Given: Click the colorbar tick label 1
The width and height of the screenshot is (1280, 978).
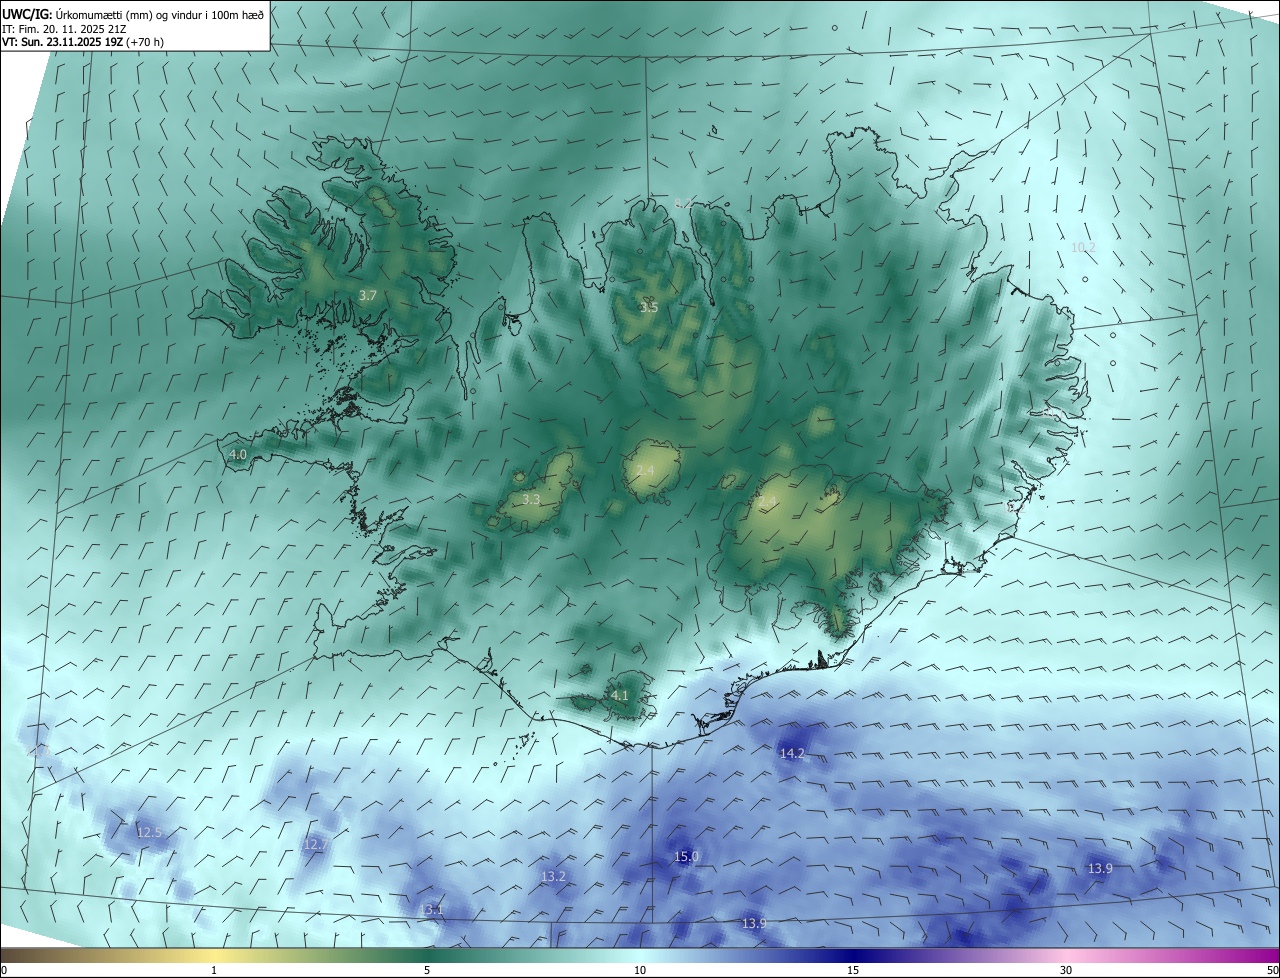Looking at the screenshot, I should [214, 970].
